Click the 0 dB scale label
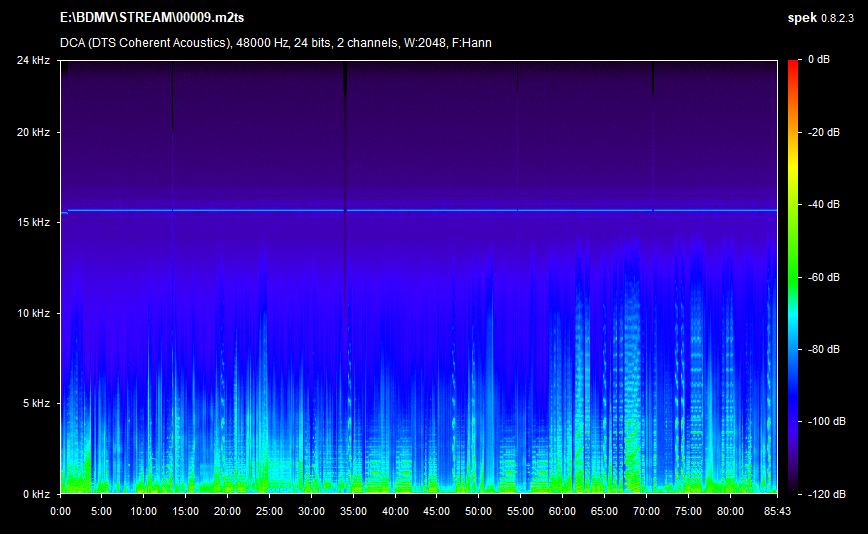The width and height of the screenshot is (868, 534). click(x=817, y=61)
